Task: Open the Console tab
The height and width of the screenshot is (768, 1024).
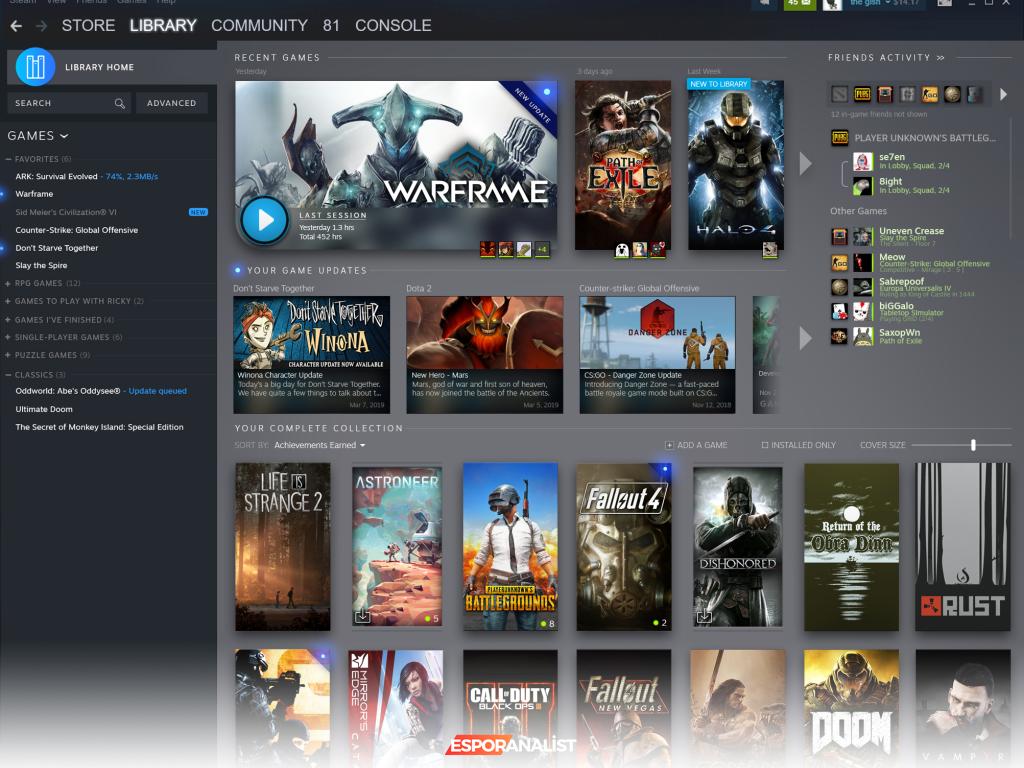Action: coord(393,25)
